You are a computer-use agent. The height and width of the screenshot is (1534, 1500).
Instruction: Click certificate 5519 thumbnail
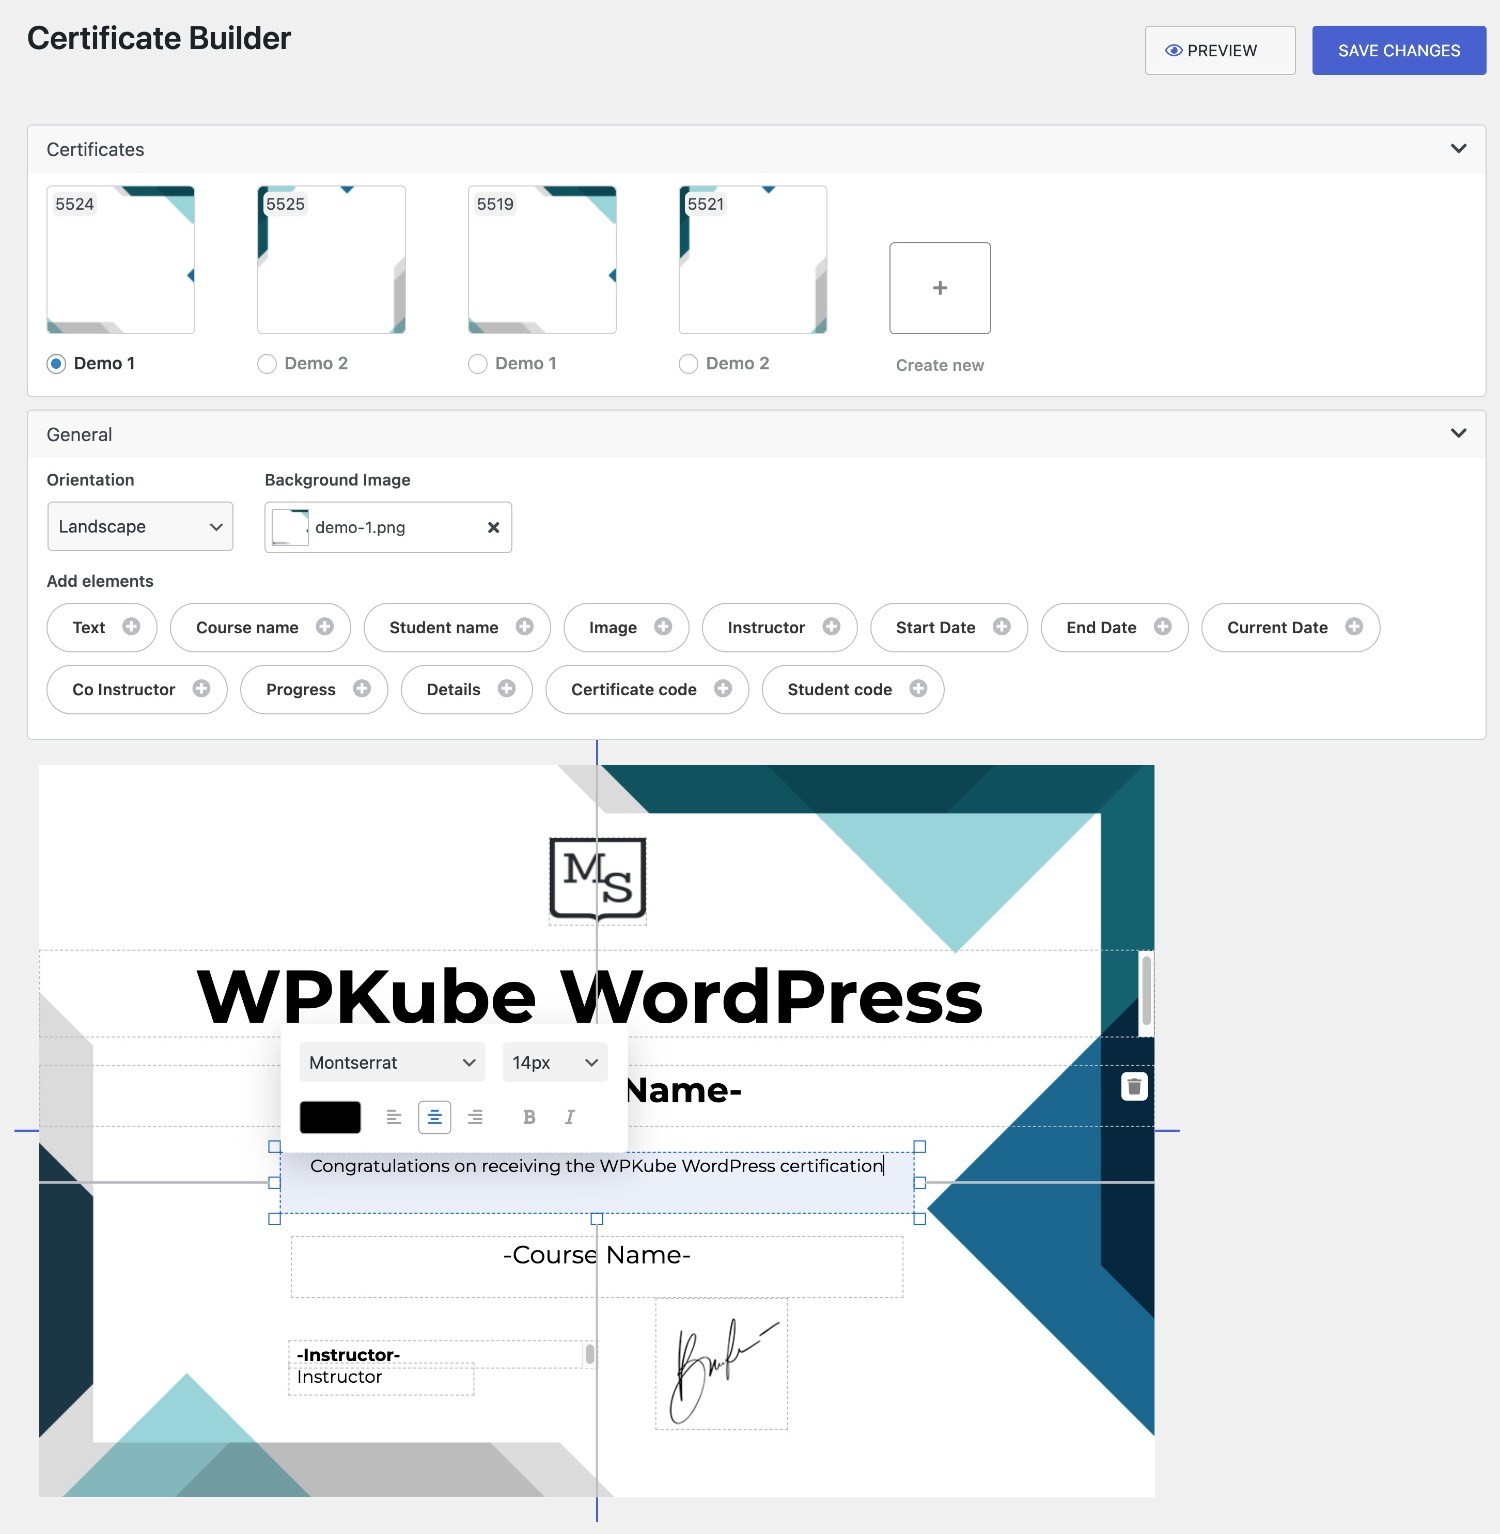point(542,260)
